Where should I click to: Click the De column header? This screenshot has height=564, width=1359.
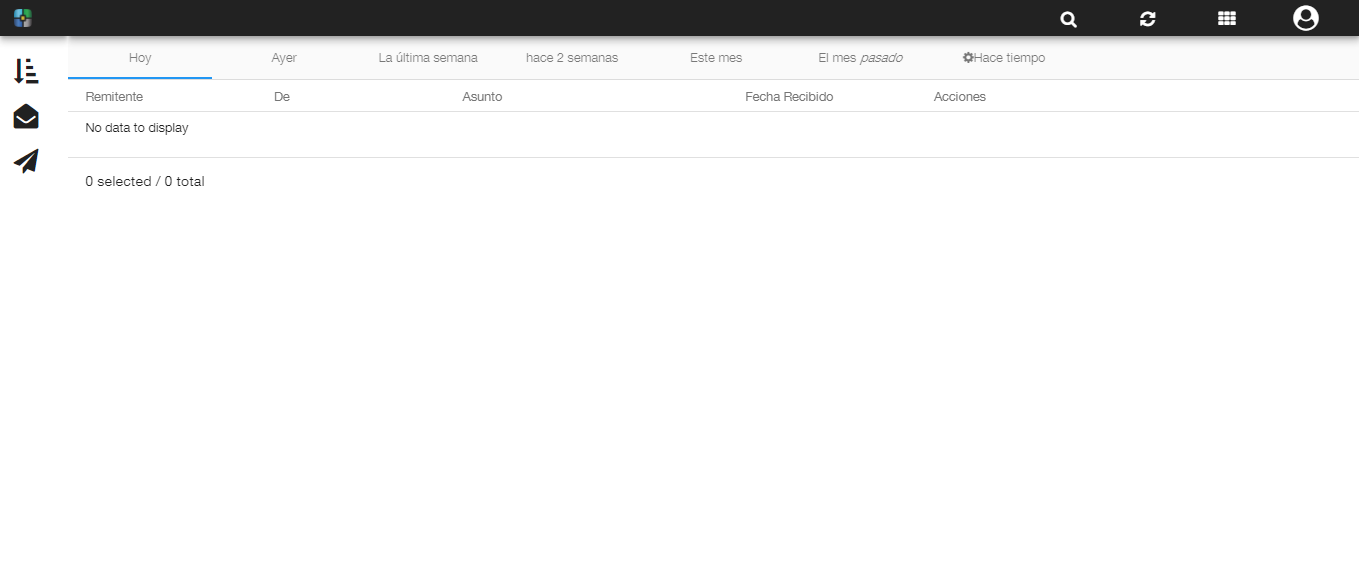[x=281, y=97]
